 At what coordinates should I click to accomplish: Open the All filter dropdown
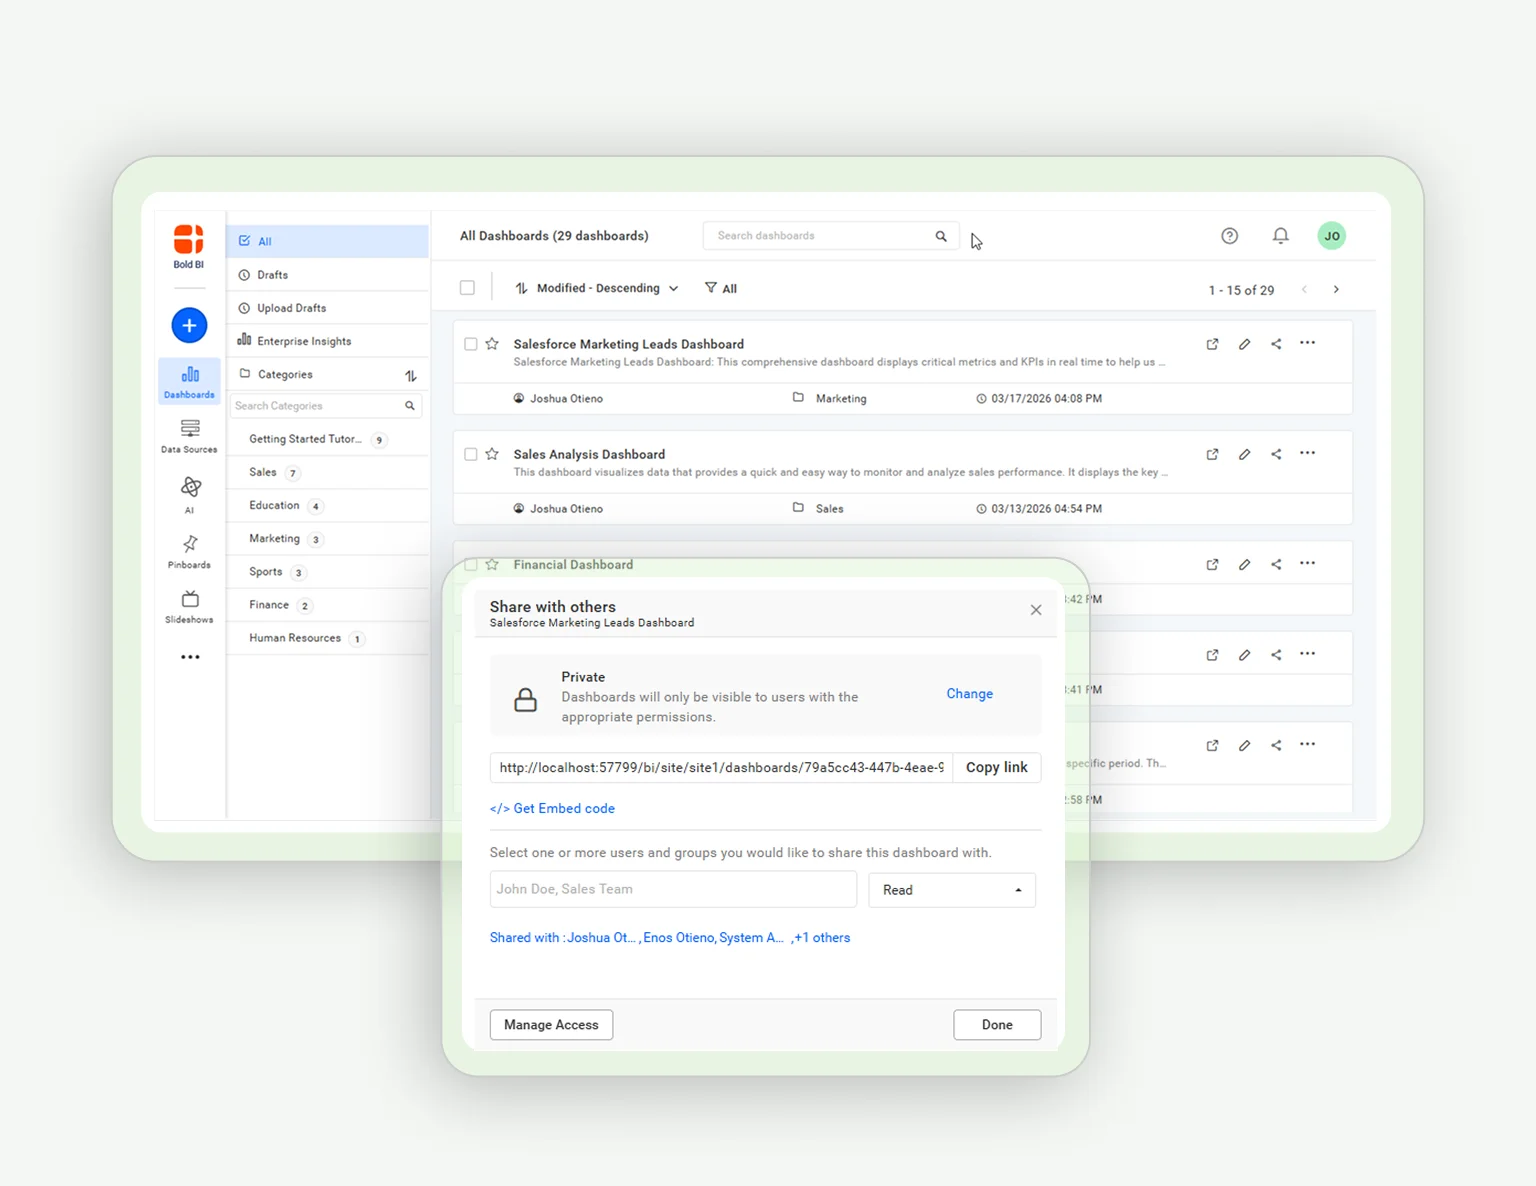(x=721, y=288)
